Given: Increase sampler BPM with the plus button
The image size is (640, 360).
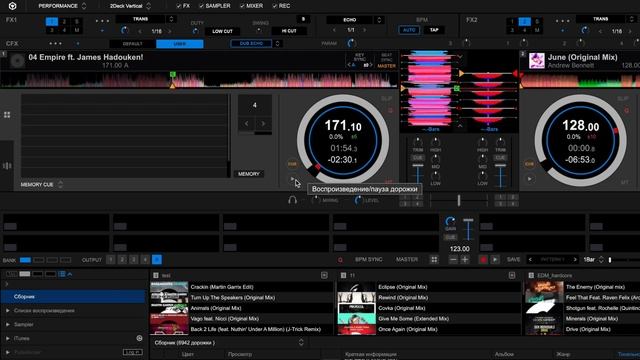Looking at the screenshot, I should pos(465,260).
